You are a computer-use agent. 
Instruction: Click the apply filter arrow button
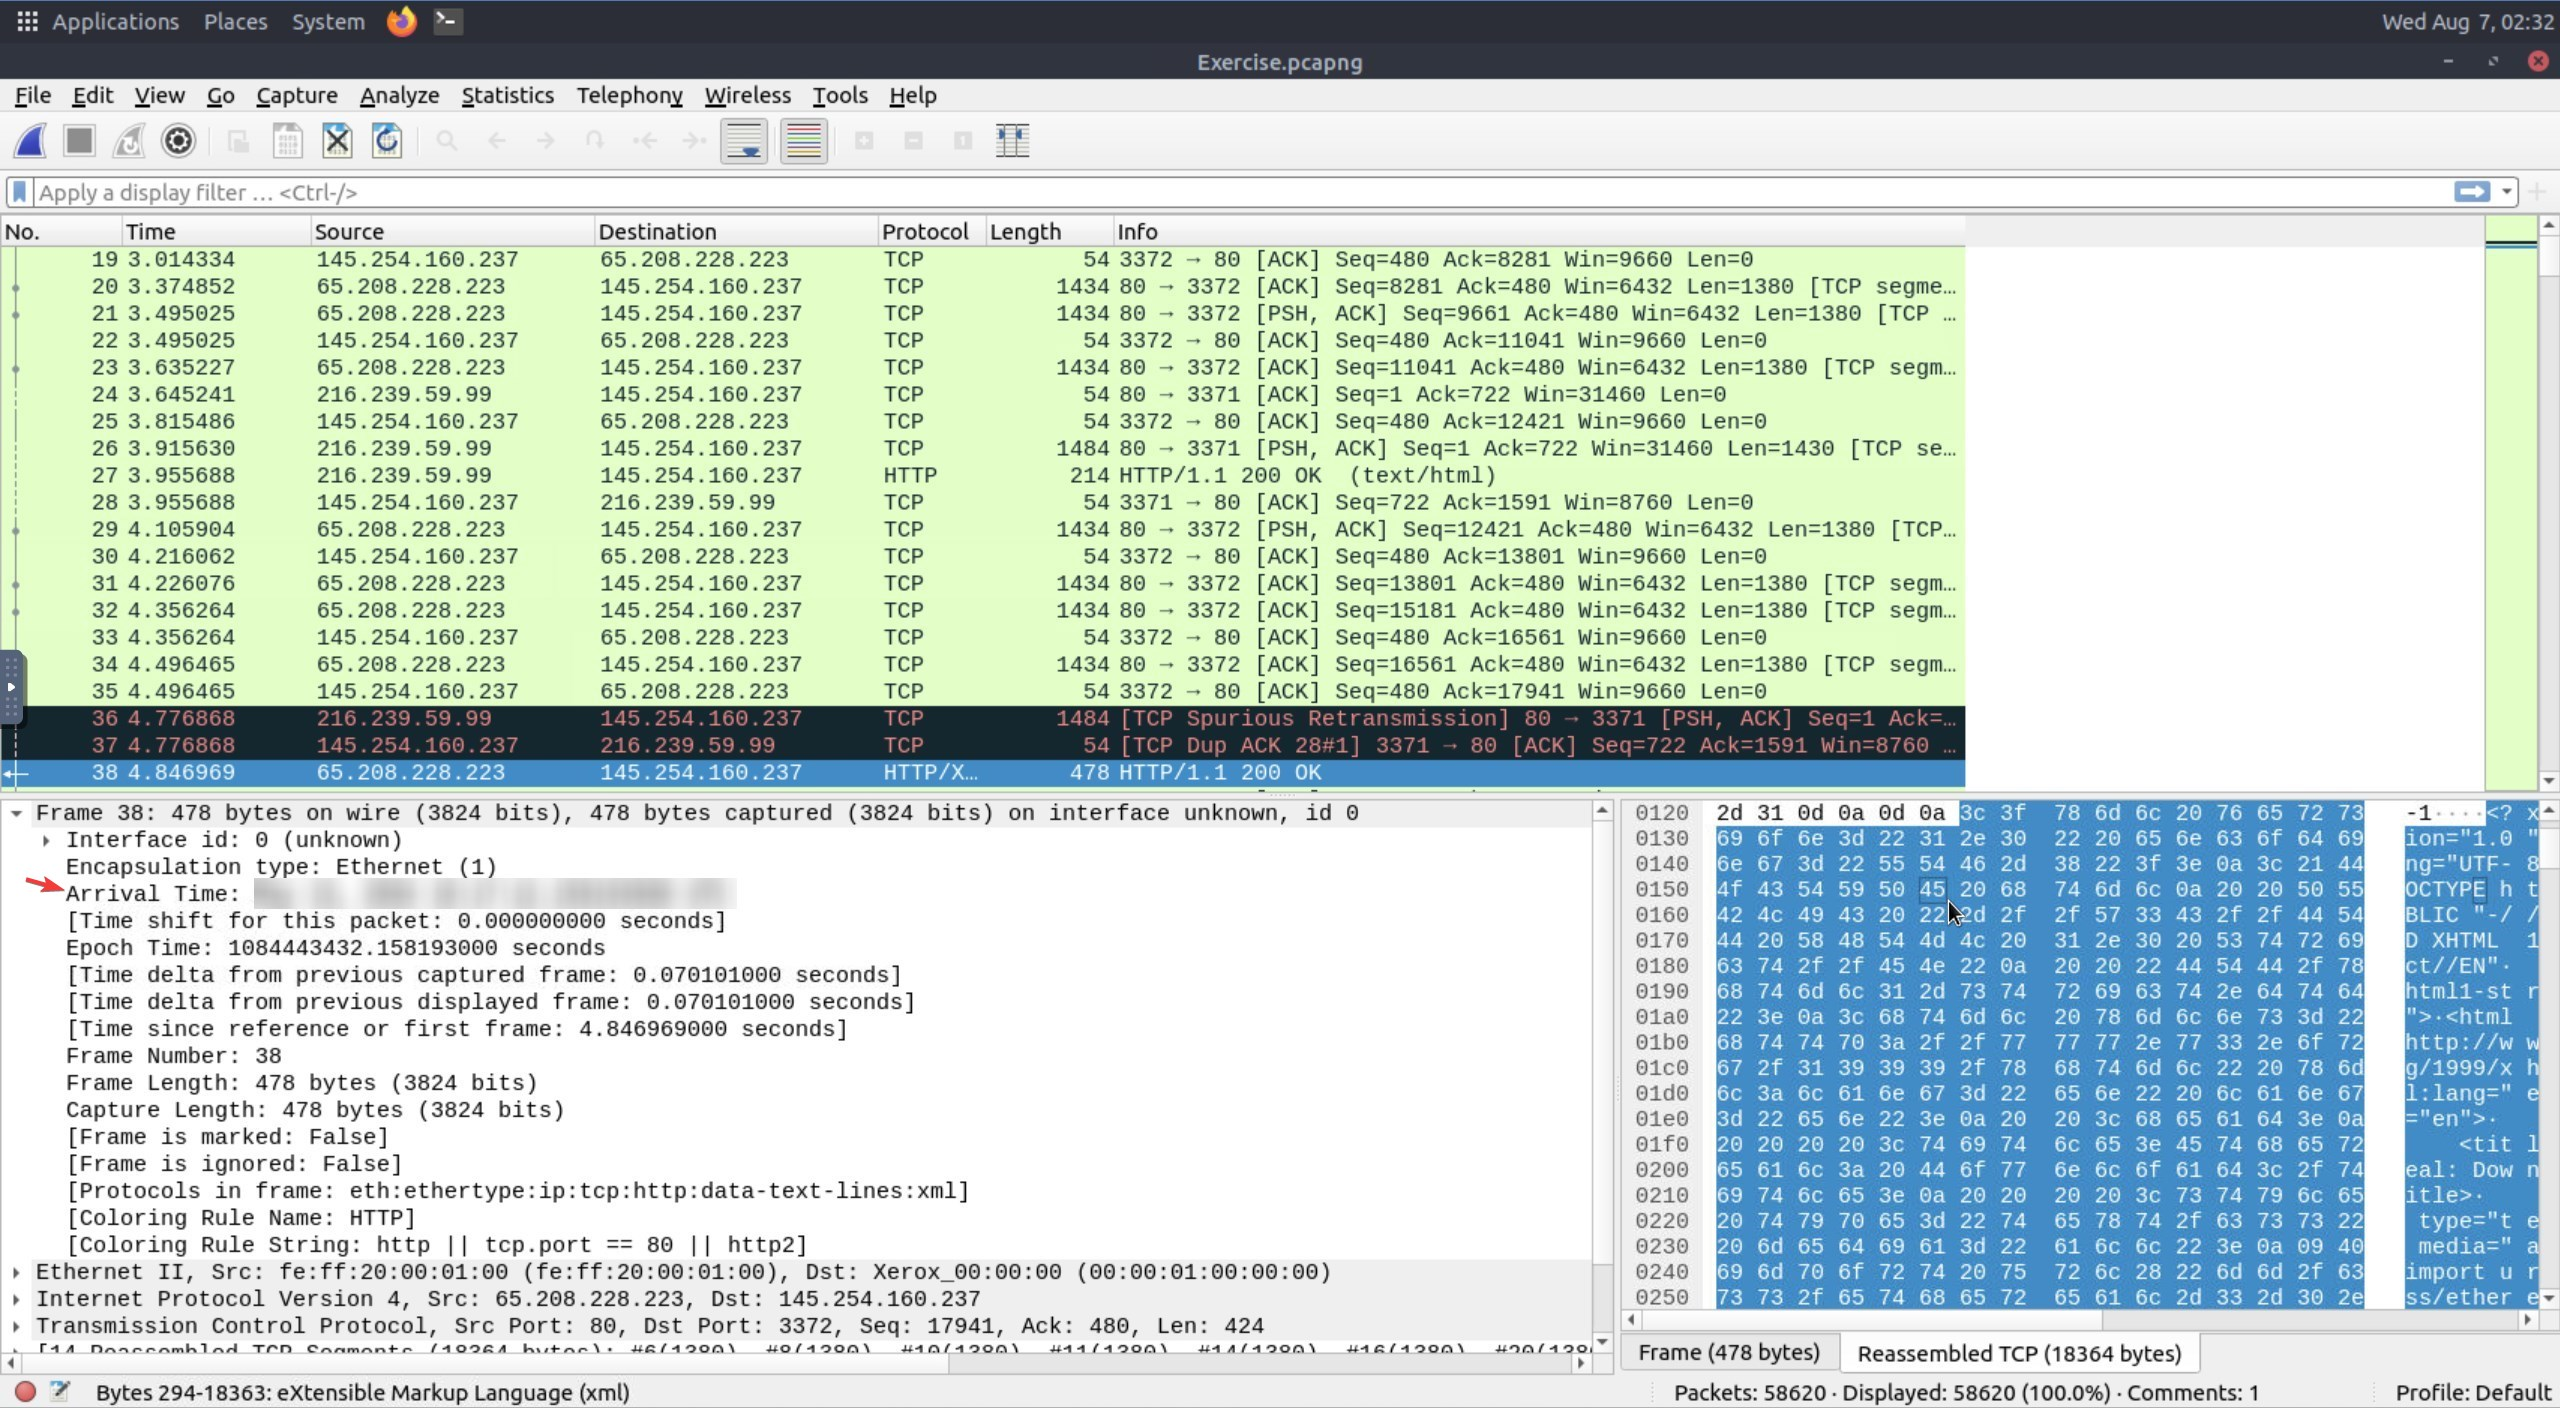[x=2471, y=192]
